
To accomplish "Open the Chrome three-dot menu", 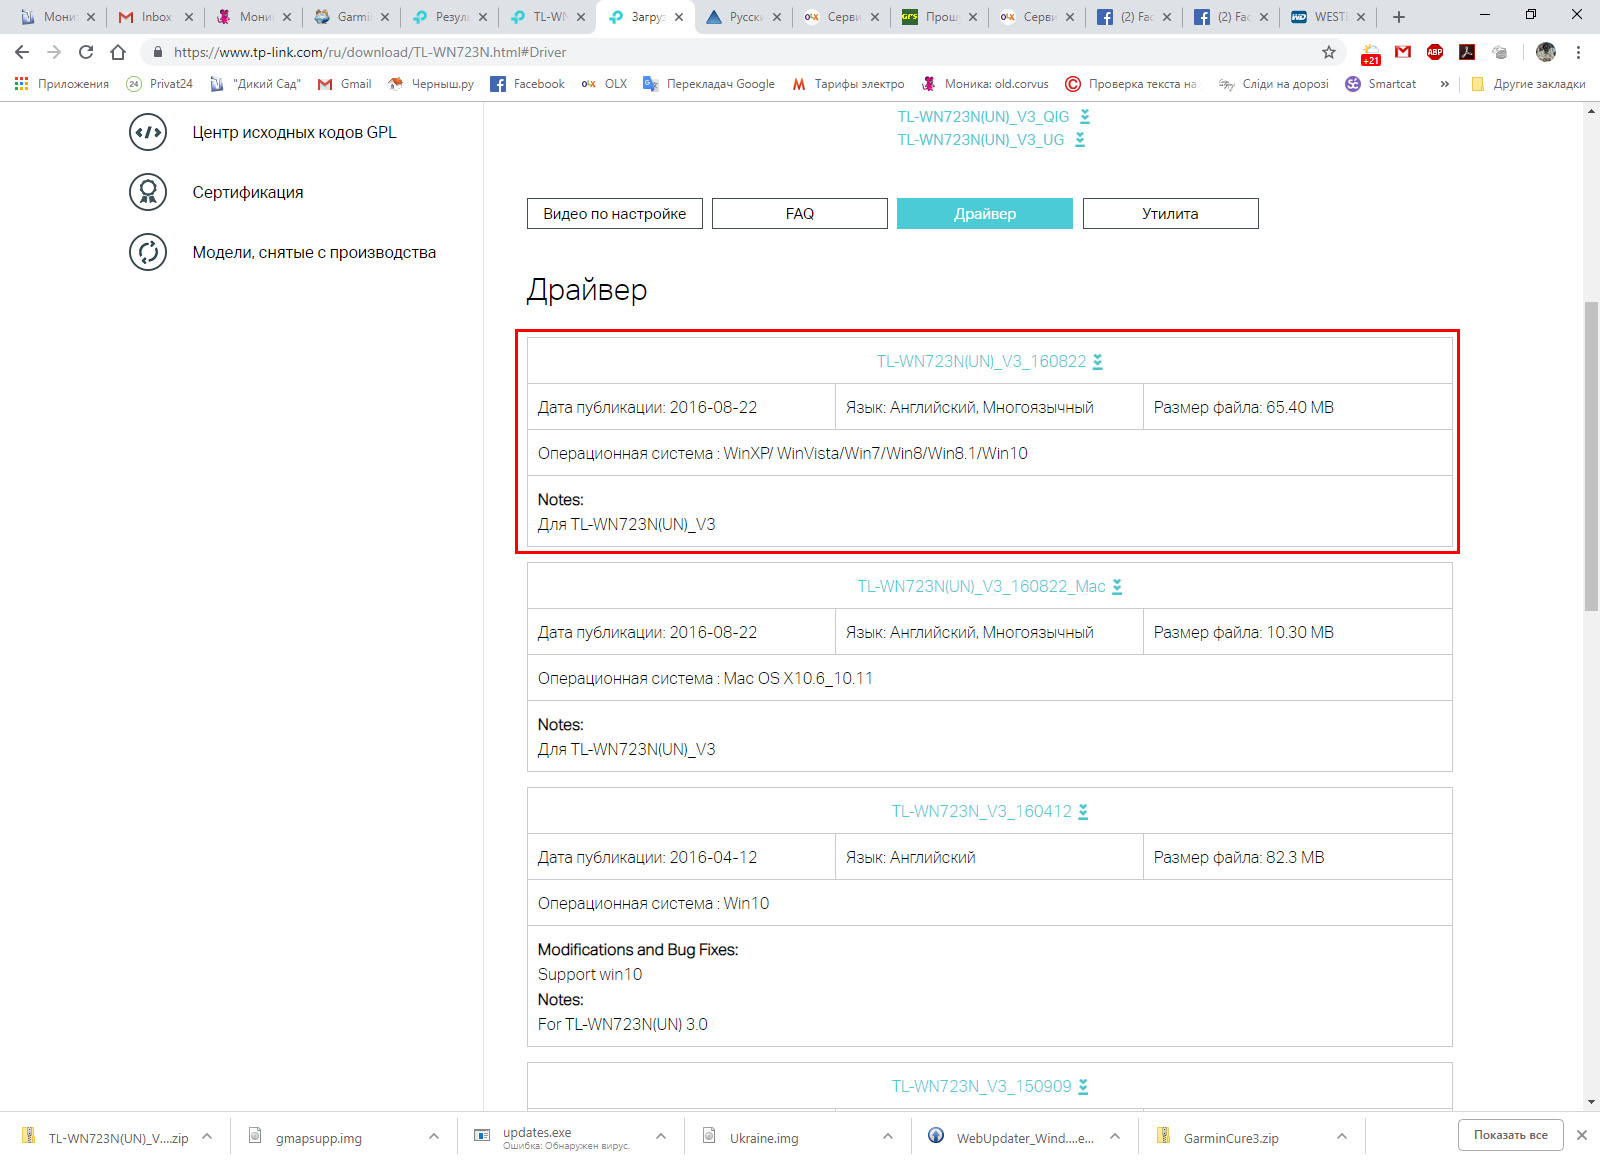I will tap(1579, 52).
